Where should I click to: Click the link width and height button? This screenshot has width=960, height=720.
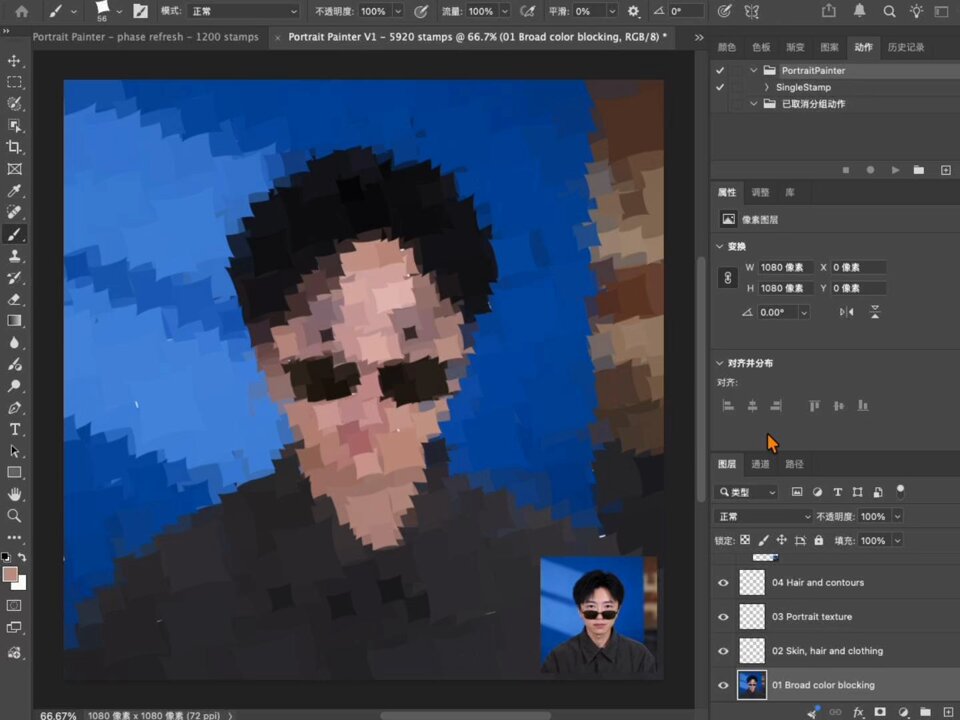(727, 278)
